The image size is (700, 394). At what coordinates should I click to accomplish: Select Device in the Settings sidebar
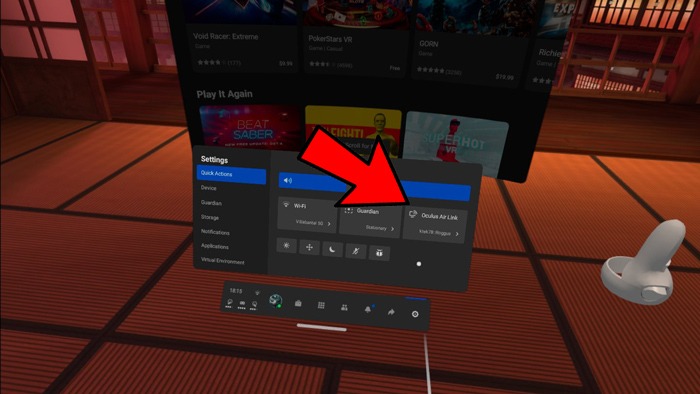click(x=208, y=188)
